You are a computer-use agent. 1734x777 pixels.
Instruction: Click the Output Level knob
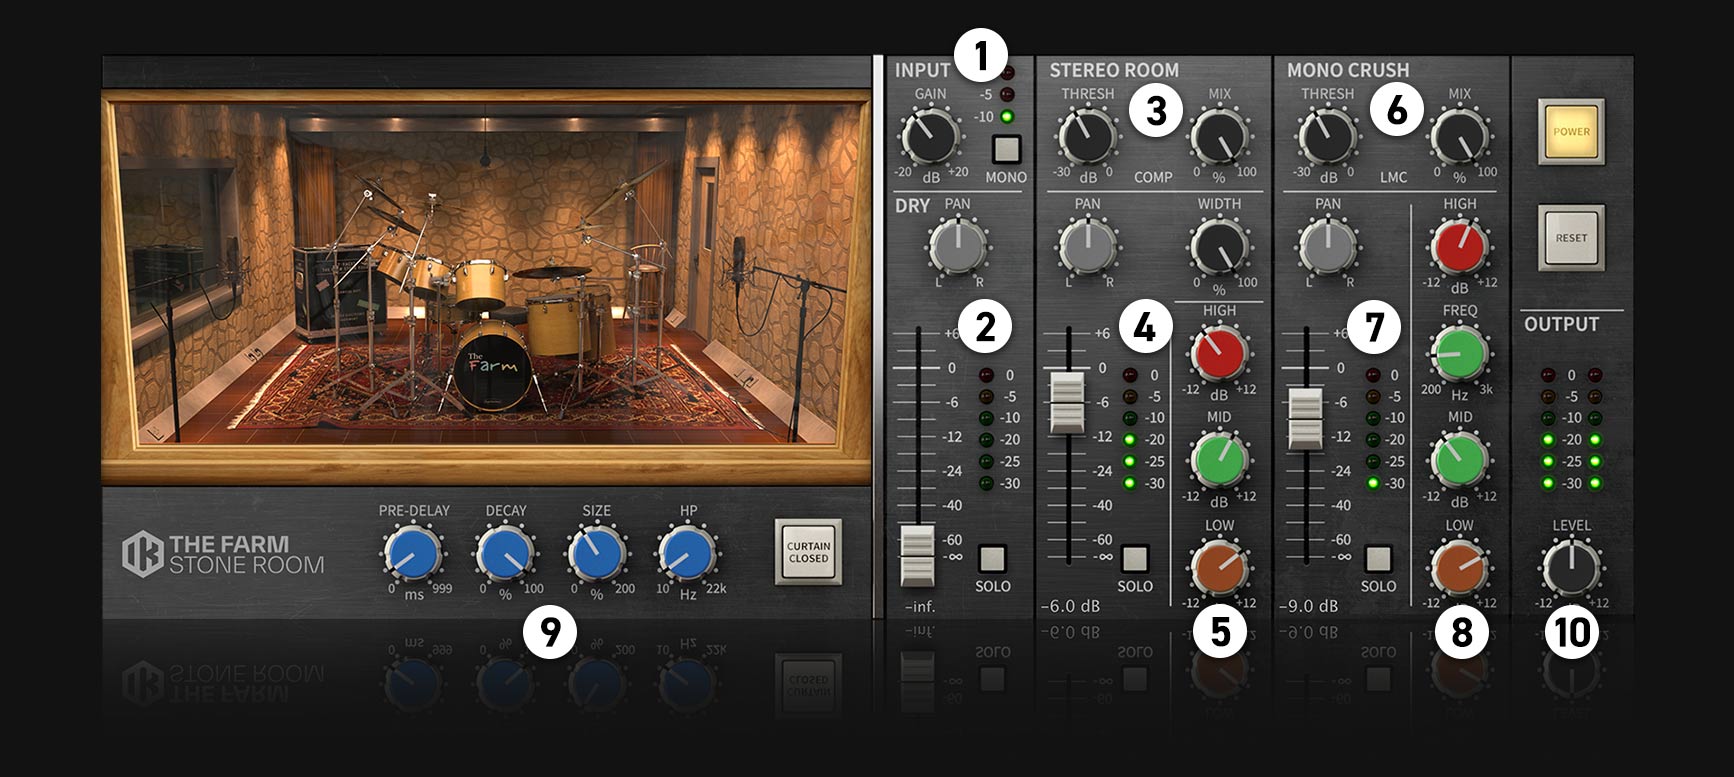(x=1571, y=568)
